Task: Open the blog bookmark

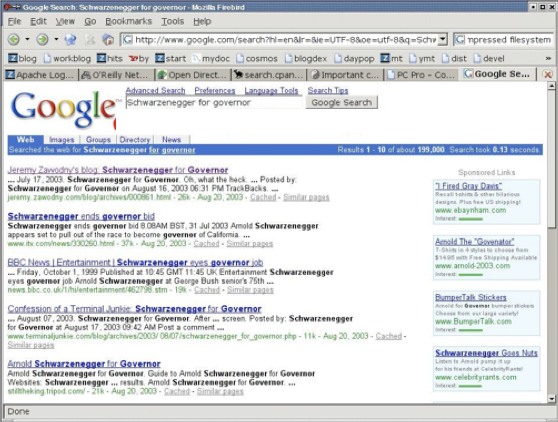Action: pyautogui.click(x=22, y=58)
